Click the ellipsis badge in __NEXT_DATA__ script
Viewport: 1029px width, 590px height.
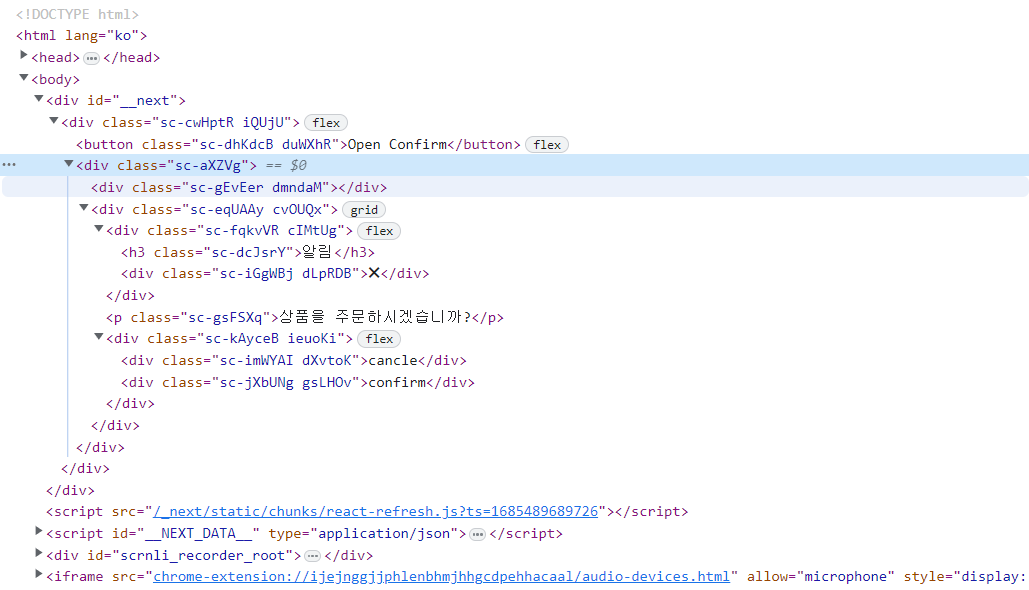pos(478,535)
